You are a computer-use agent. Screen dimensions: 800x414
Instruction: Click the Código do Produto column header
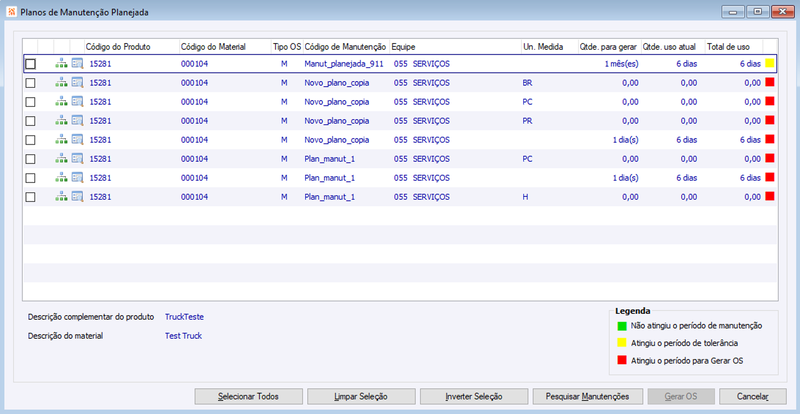coord(132,47)
